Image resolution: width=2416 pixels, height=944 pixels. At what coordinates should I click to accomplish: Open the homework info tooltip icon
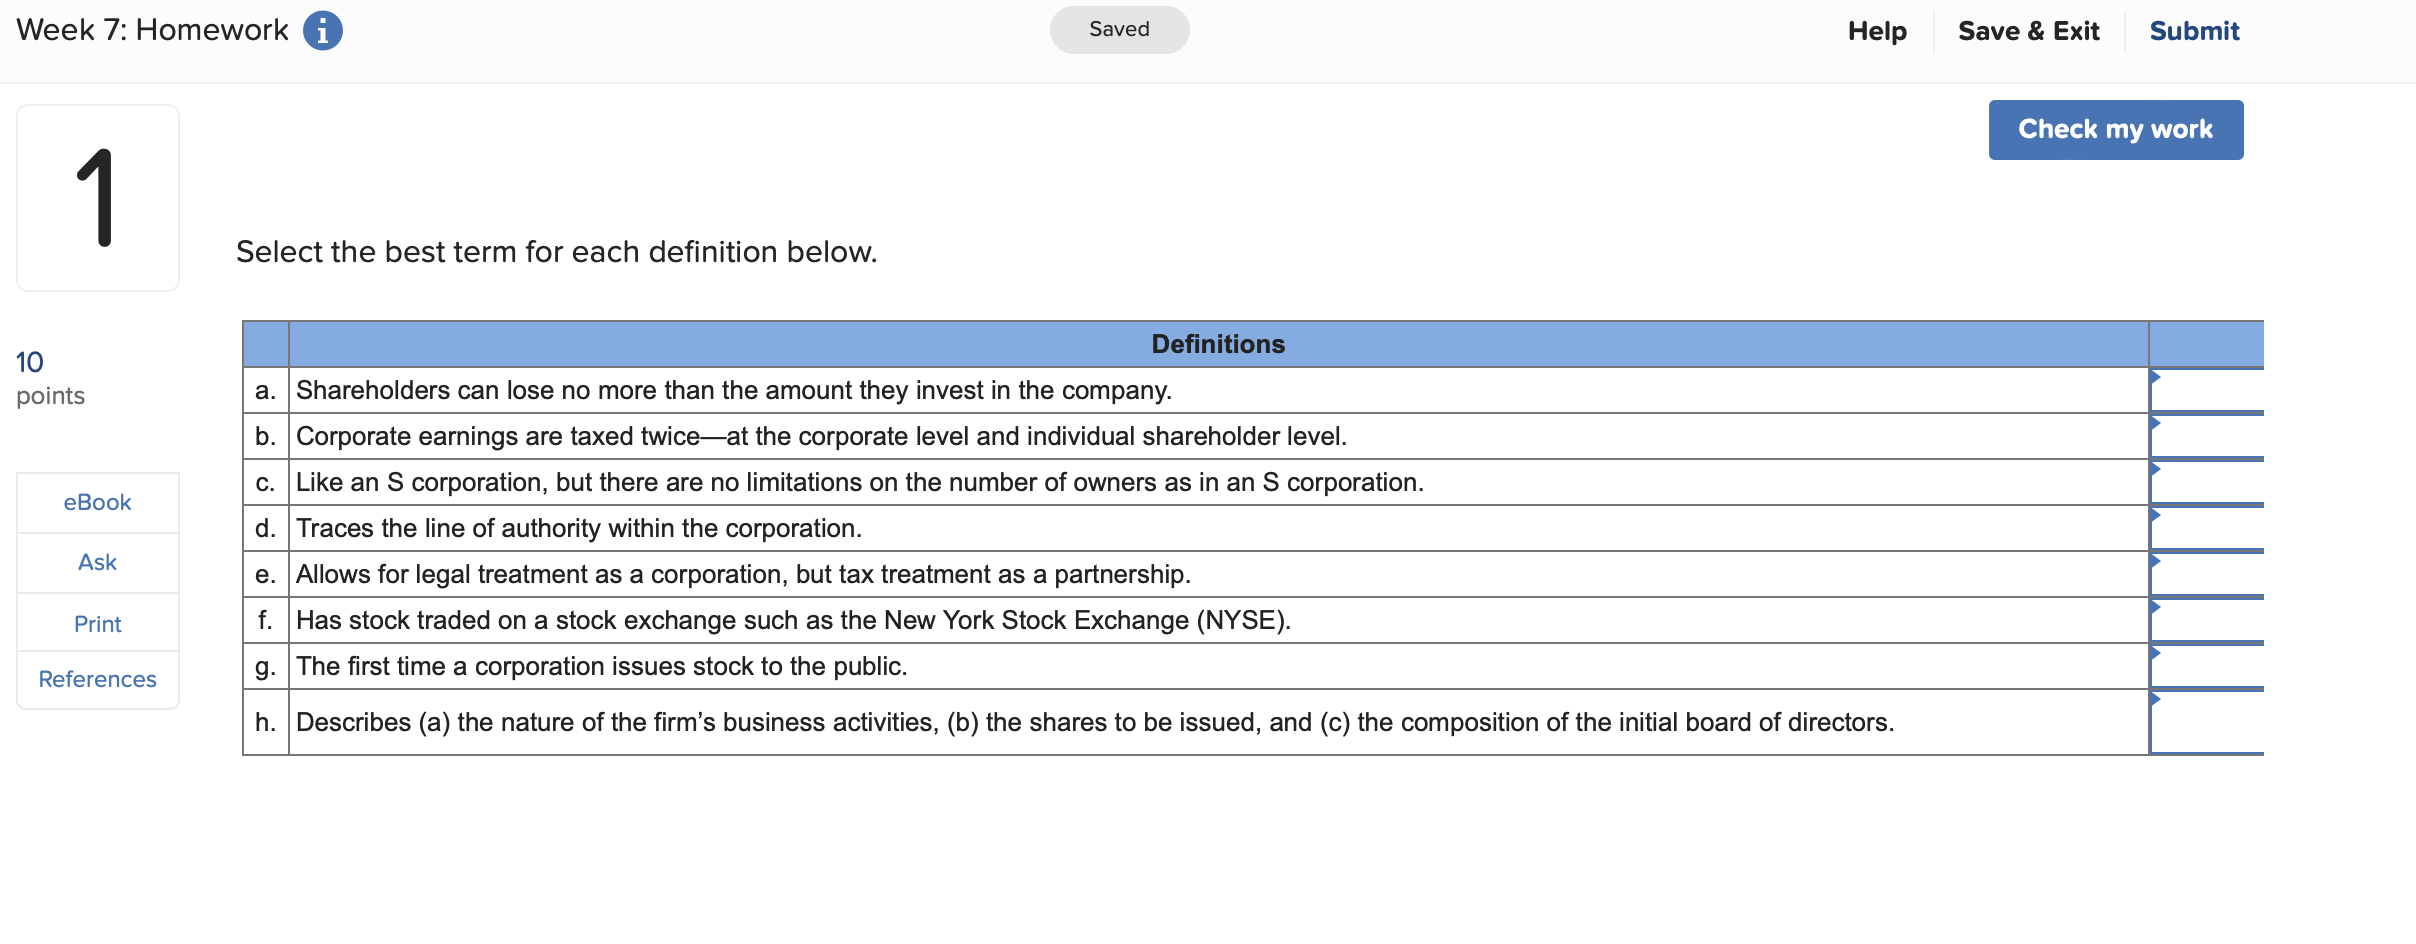[x=321, y=30]
